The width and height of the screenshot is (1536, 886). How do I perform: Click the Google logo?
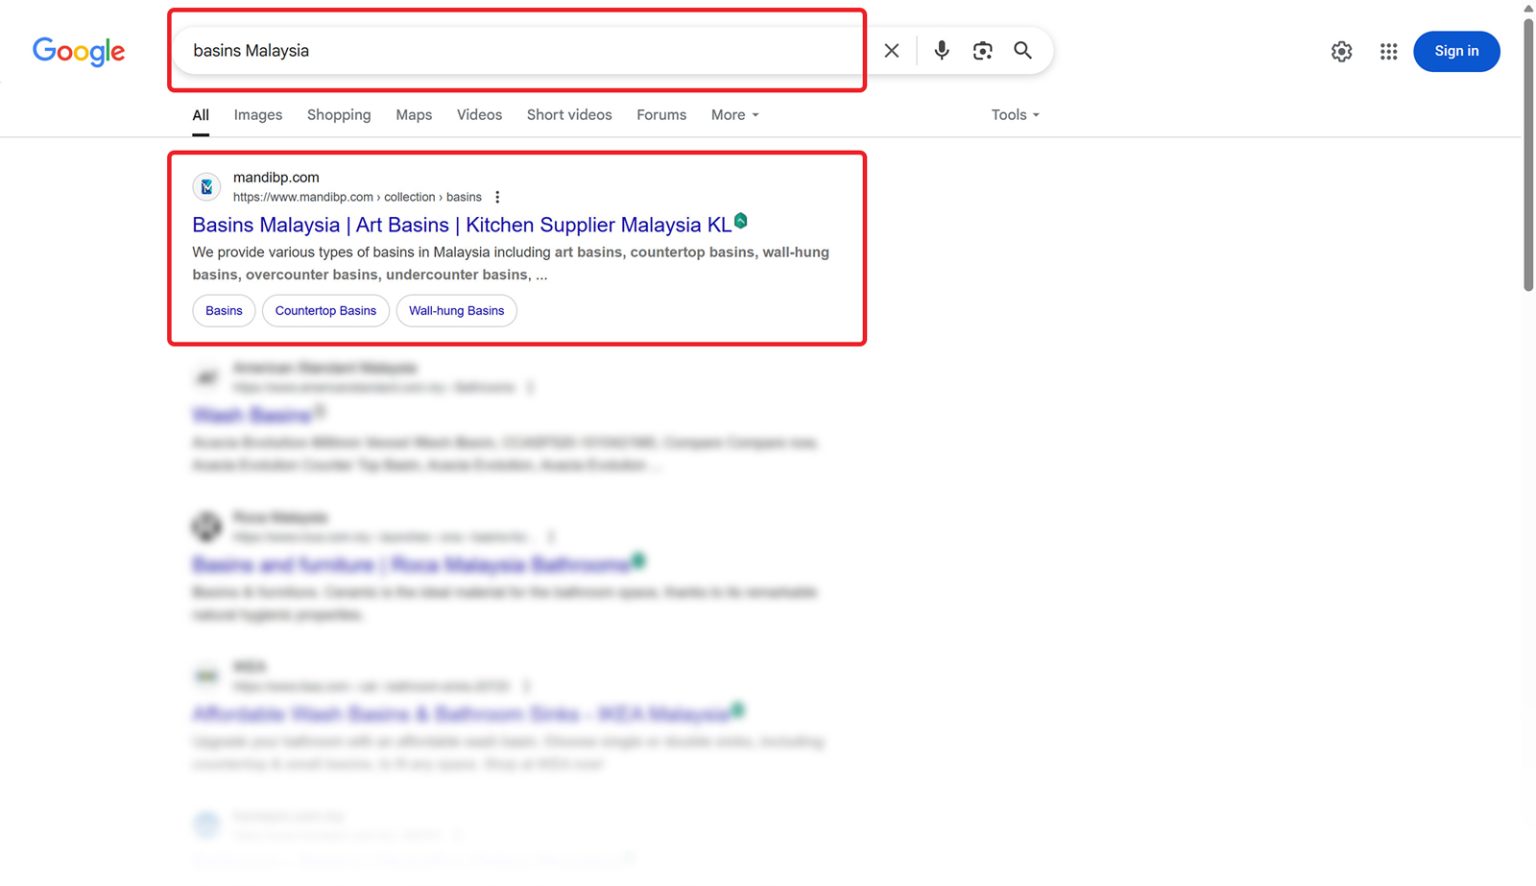point(79,51)
